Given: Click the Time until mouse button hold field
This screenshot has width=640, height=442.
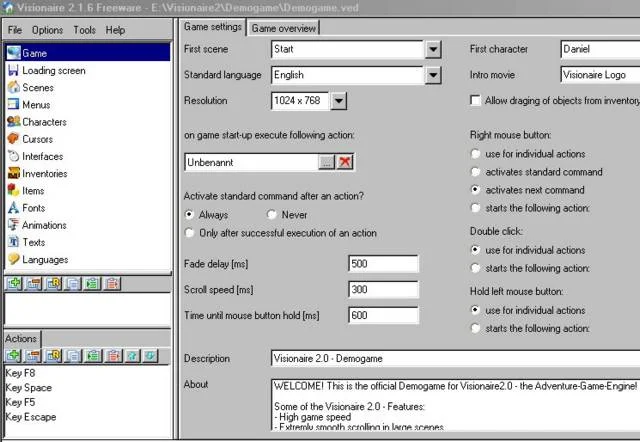Looking at the screenshot, I should click(x=383, y=315).
